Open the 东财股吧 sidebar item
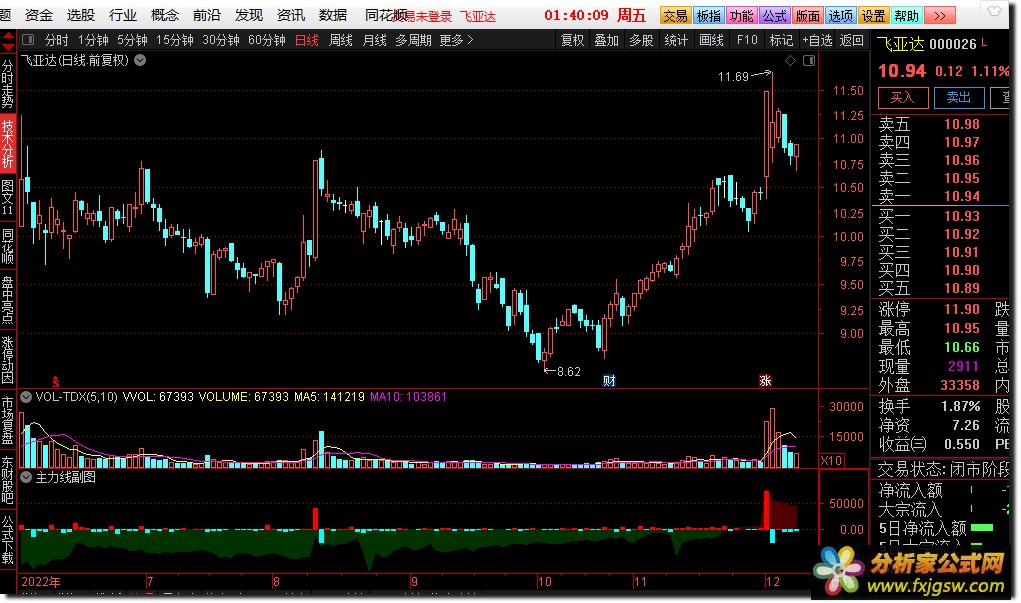The image size is (1021, 603). coord(8,480)
